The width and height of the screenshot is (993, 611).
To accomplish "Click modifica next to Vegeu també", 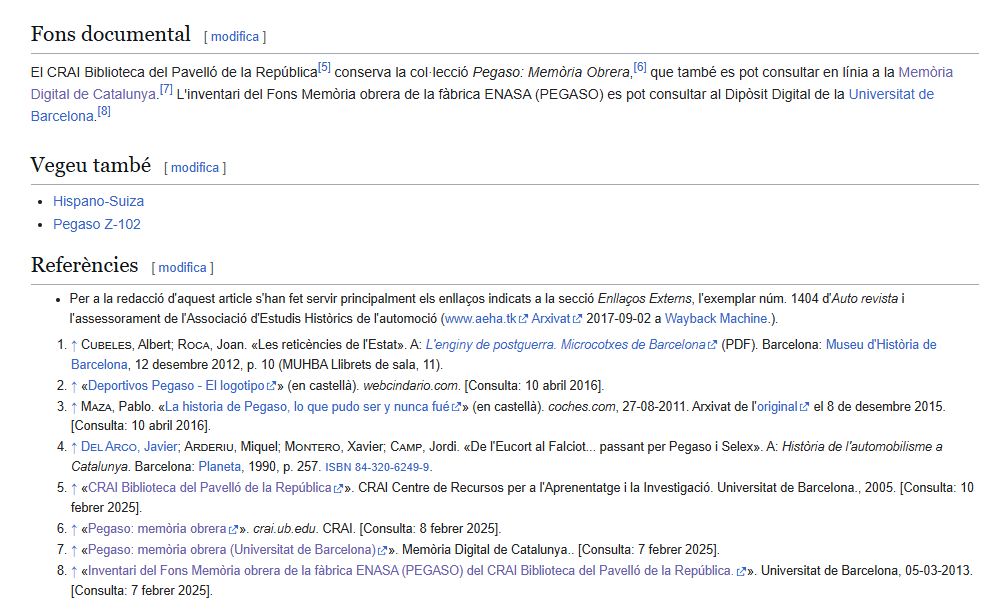I will click(195, 168).
